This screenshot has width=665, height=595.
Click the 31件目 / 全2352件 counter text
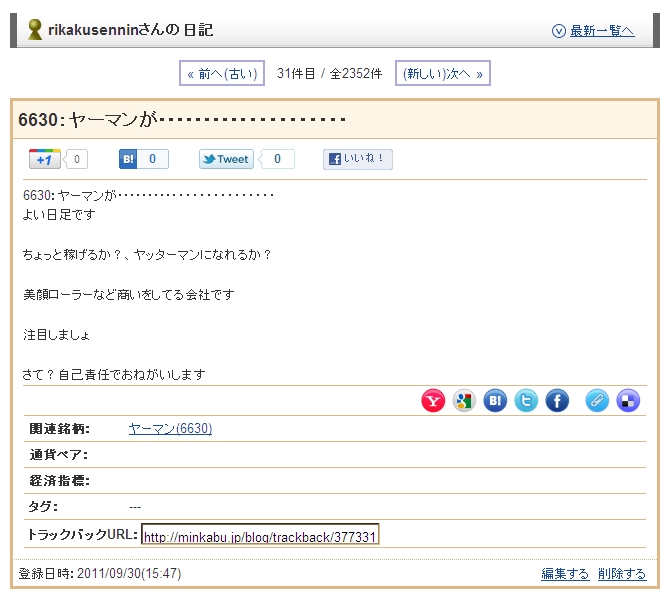pyautogui.click(x=330, y=74)
